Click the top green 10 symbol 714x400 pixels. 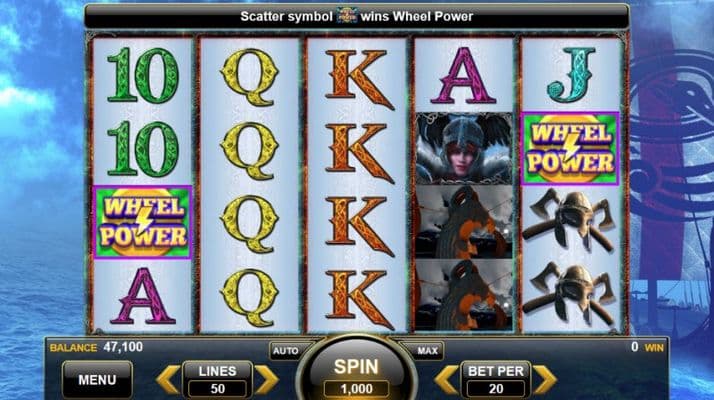143,75
